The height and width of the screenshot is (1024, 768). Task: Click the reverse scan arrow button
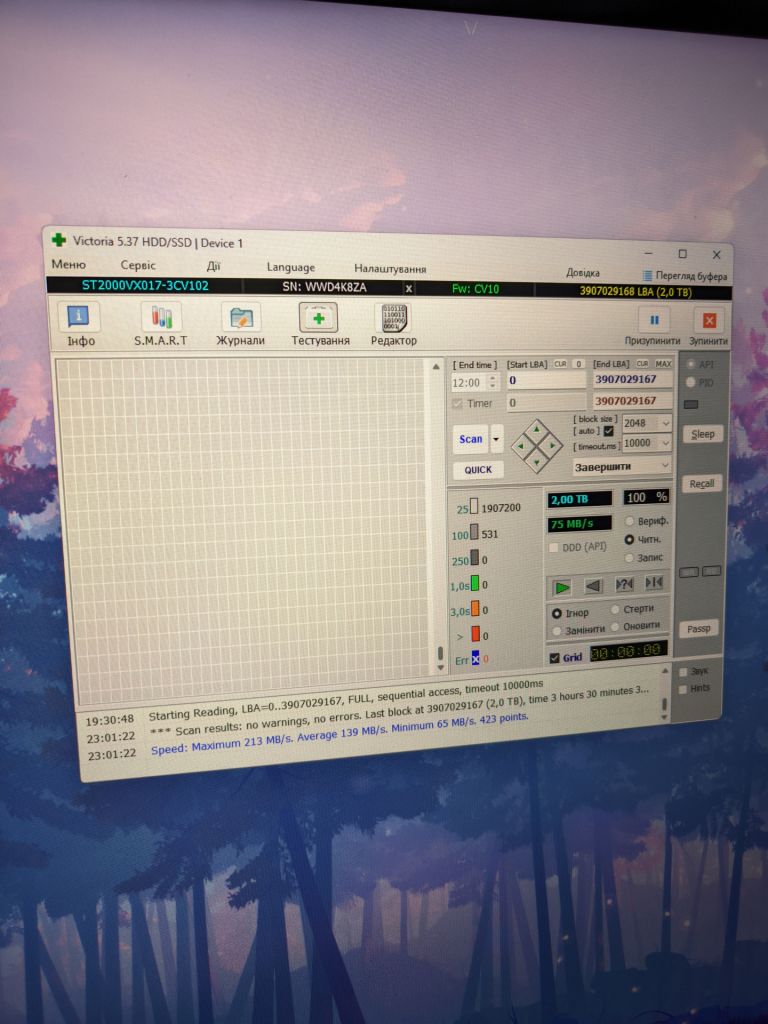[x=593, y=586]
